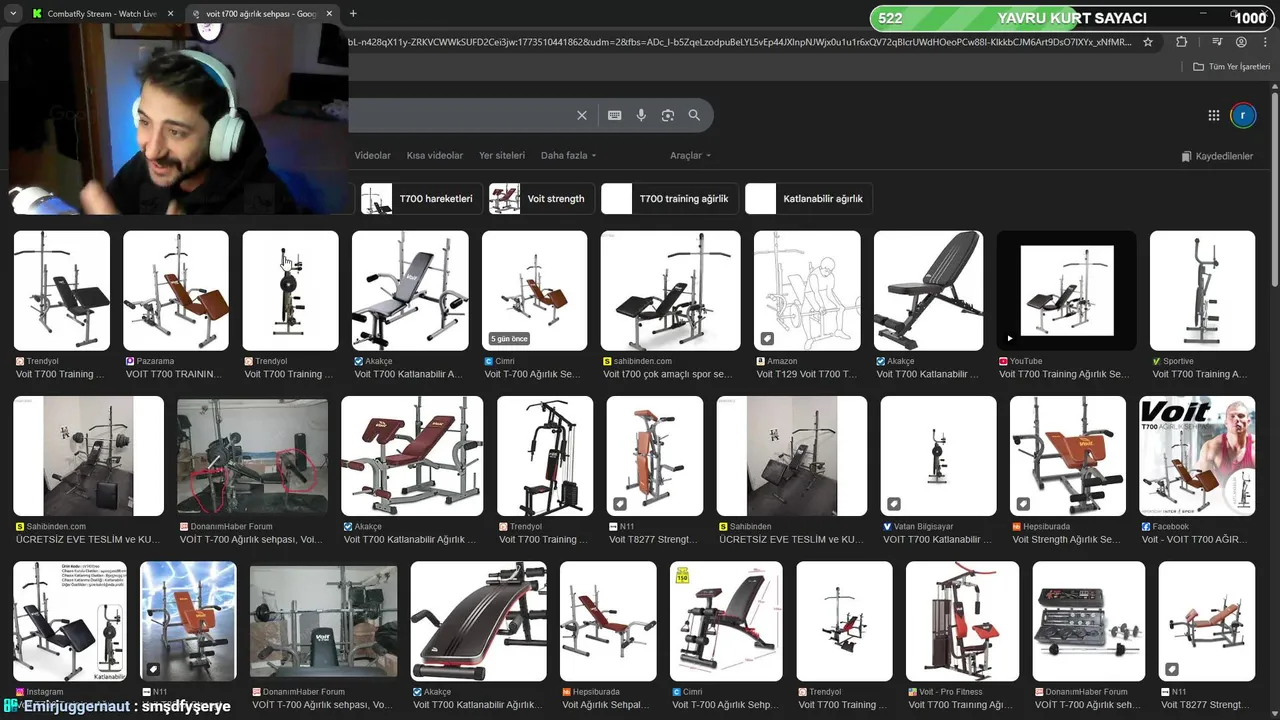The width and height of the screenshot is (1280, 720).
Task: Open the 'Voit Ağırlık Sehpal...' Hepsiburada title
Action: (607, 704)
